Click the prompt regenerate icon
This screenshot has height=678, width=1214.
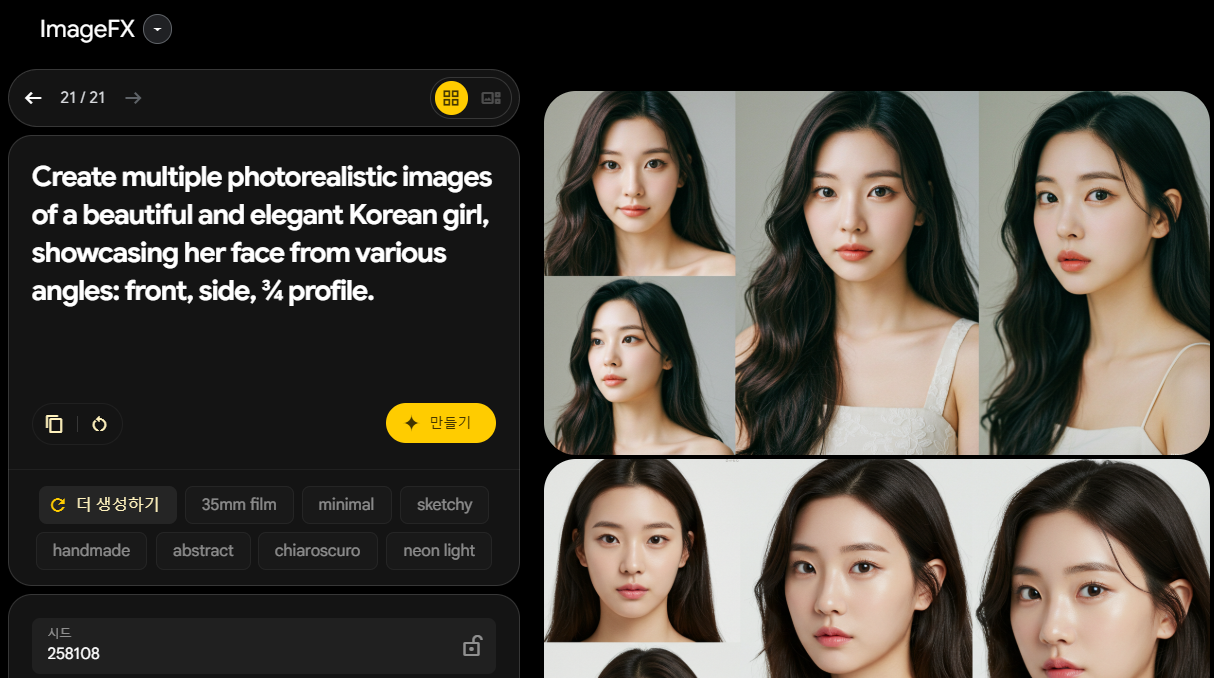99,423
